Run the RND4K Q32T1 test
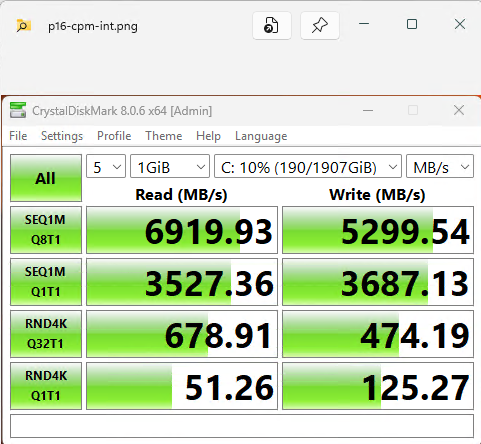 46,334
